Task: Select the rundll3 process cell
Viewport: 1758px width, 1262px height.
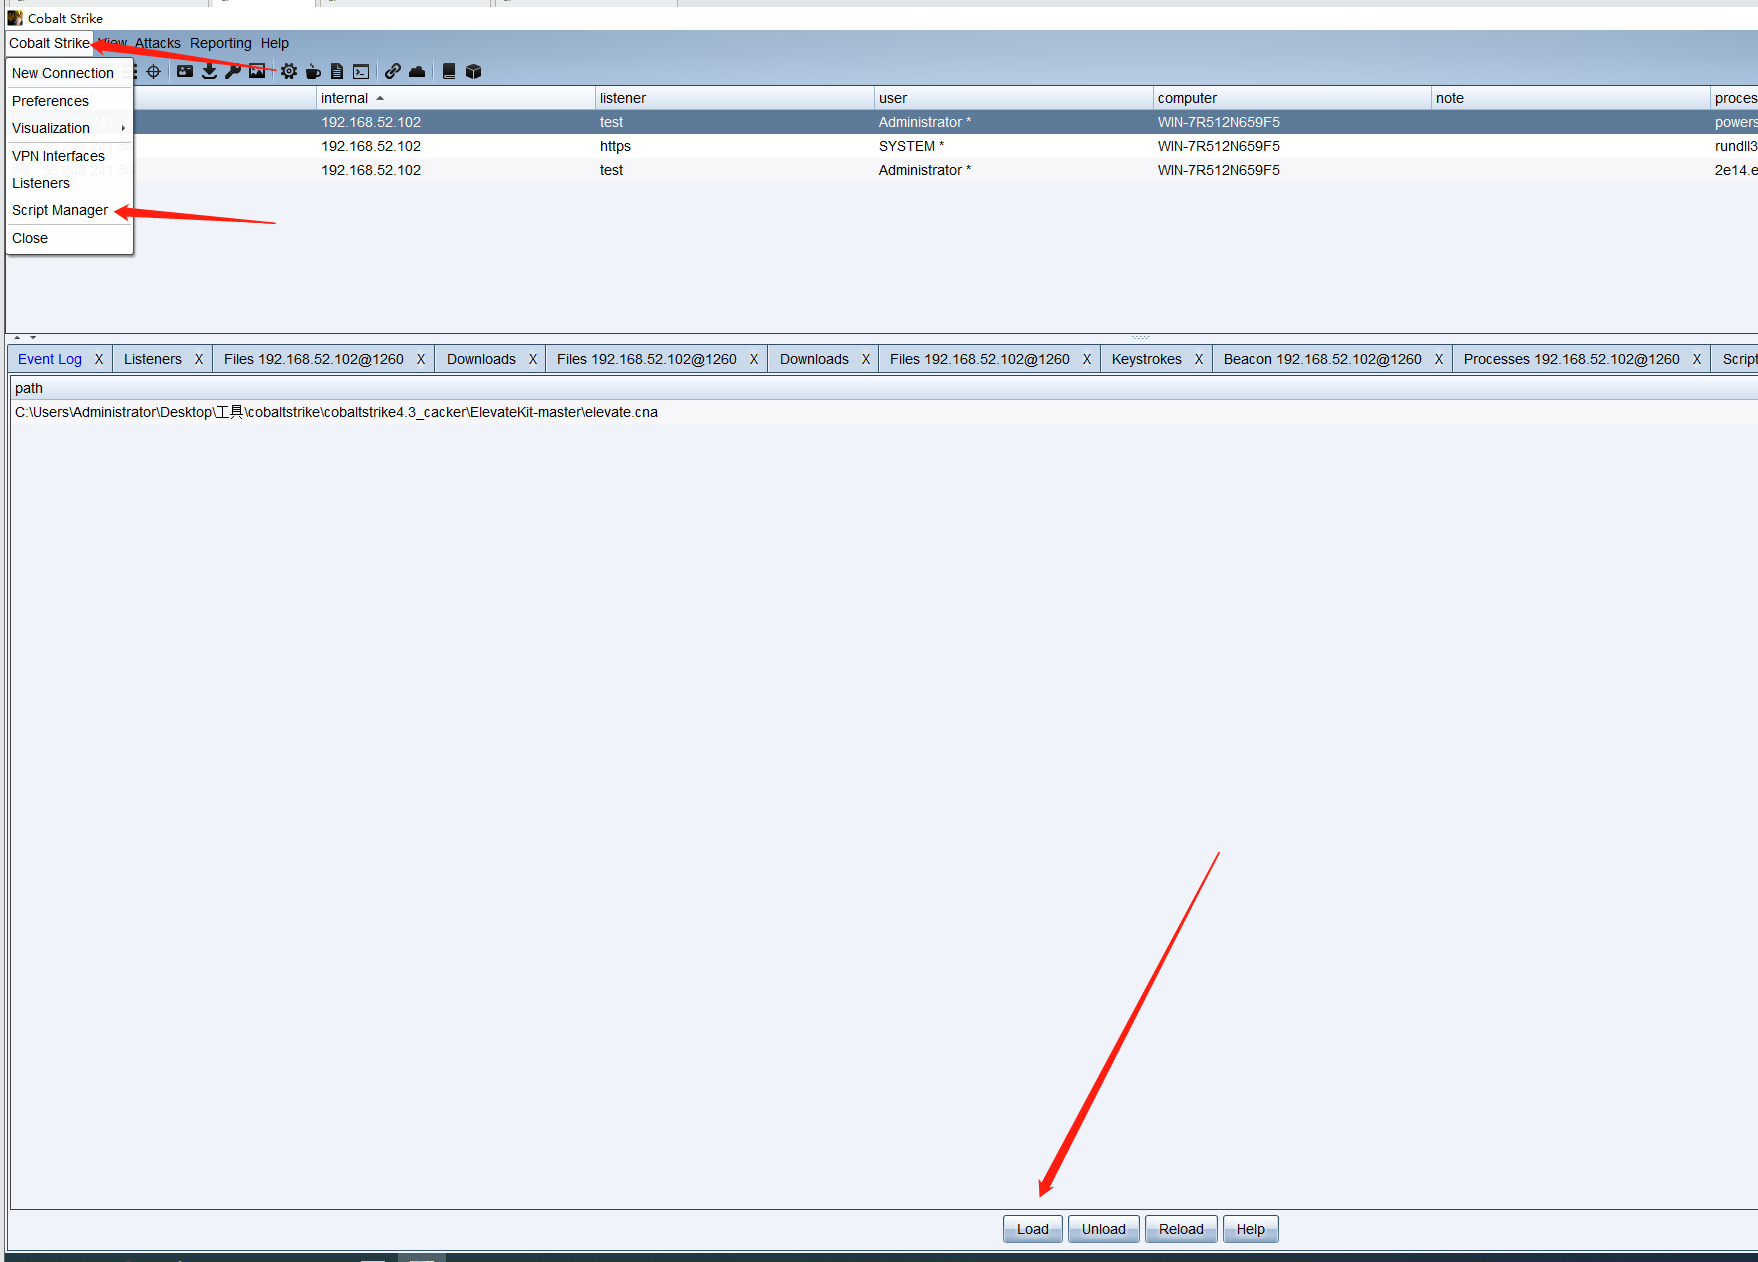Action: [x=1735, y=146]
